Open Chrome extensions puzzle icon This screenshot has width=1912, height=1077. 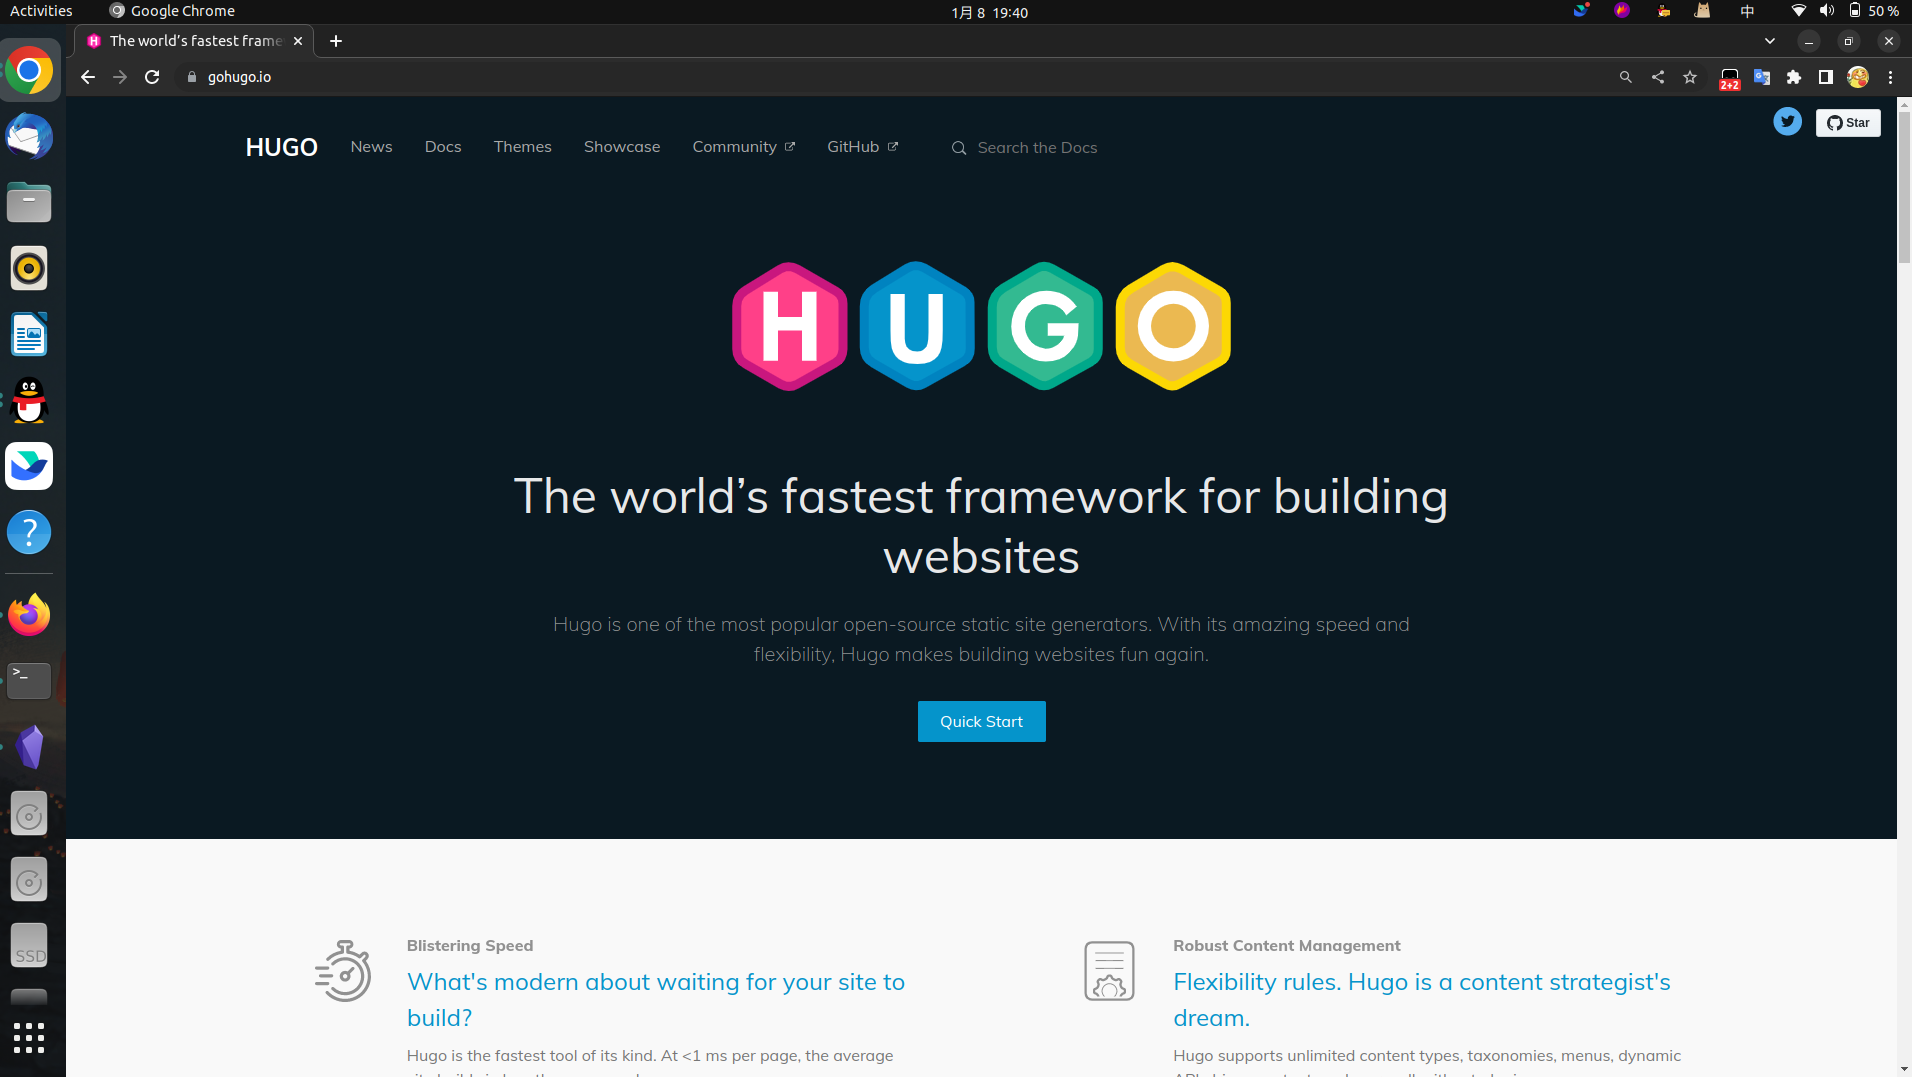point(1794,77)
